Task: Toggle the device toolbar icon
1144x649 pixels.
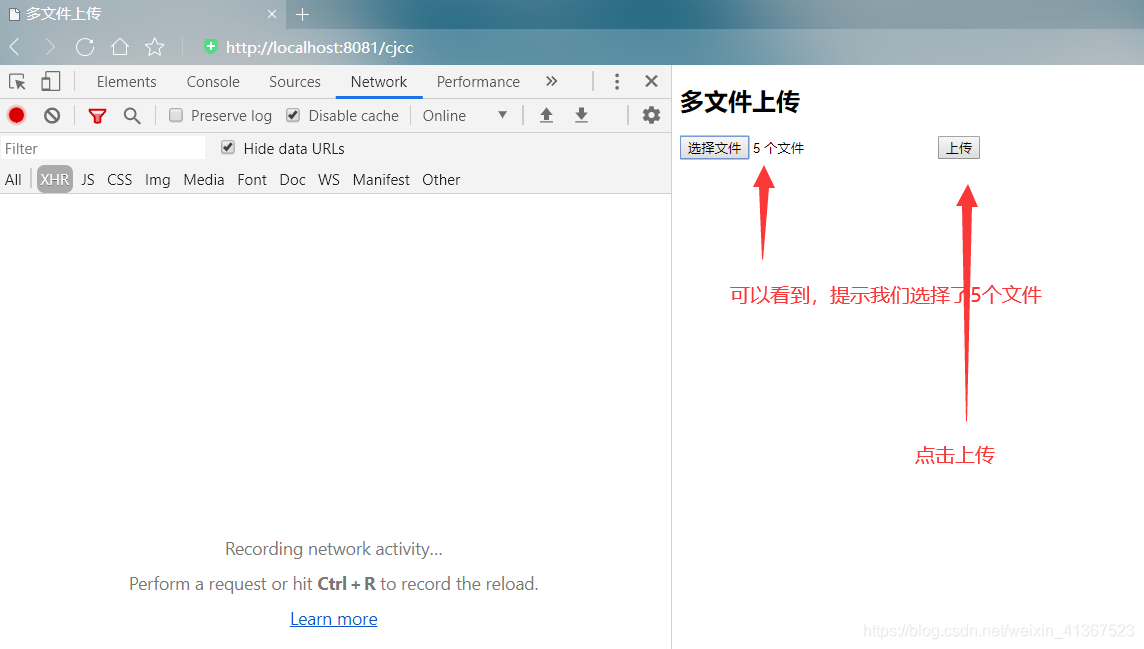Action: click(x=50, y=81)
